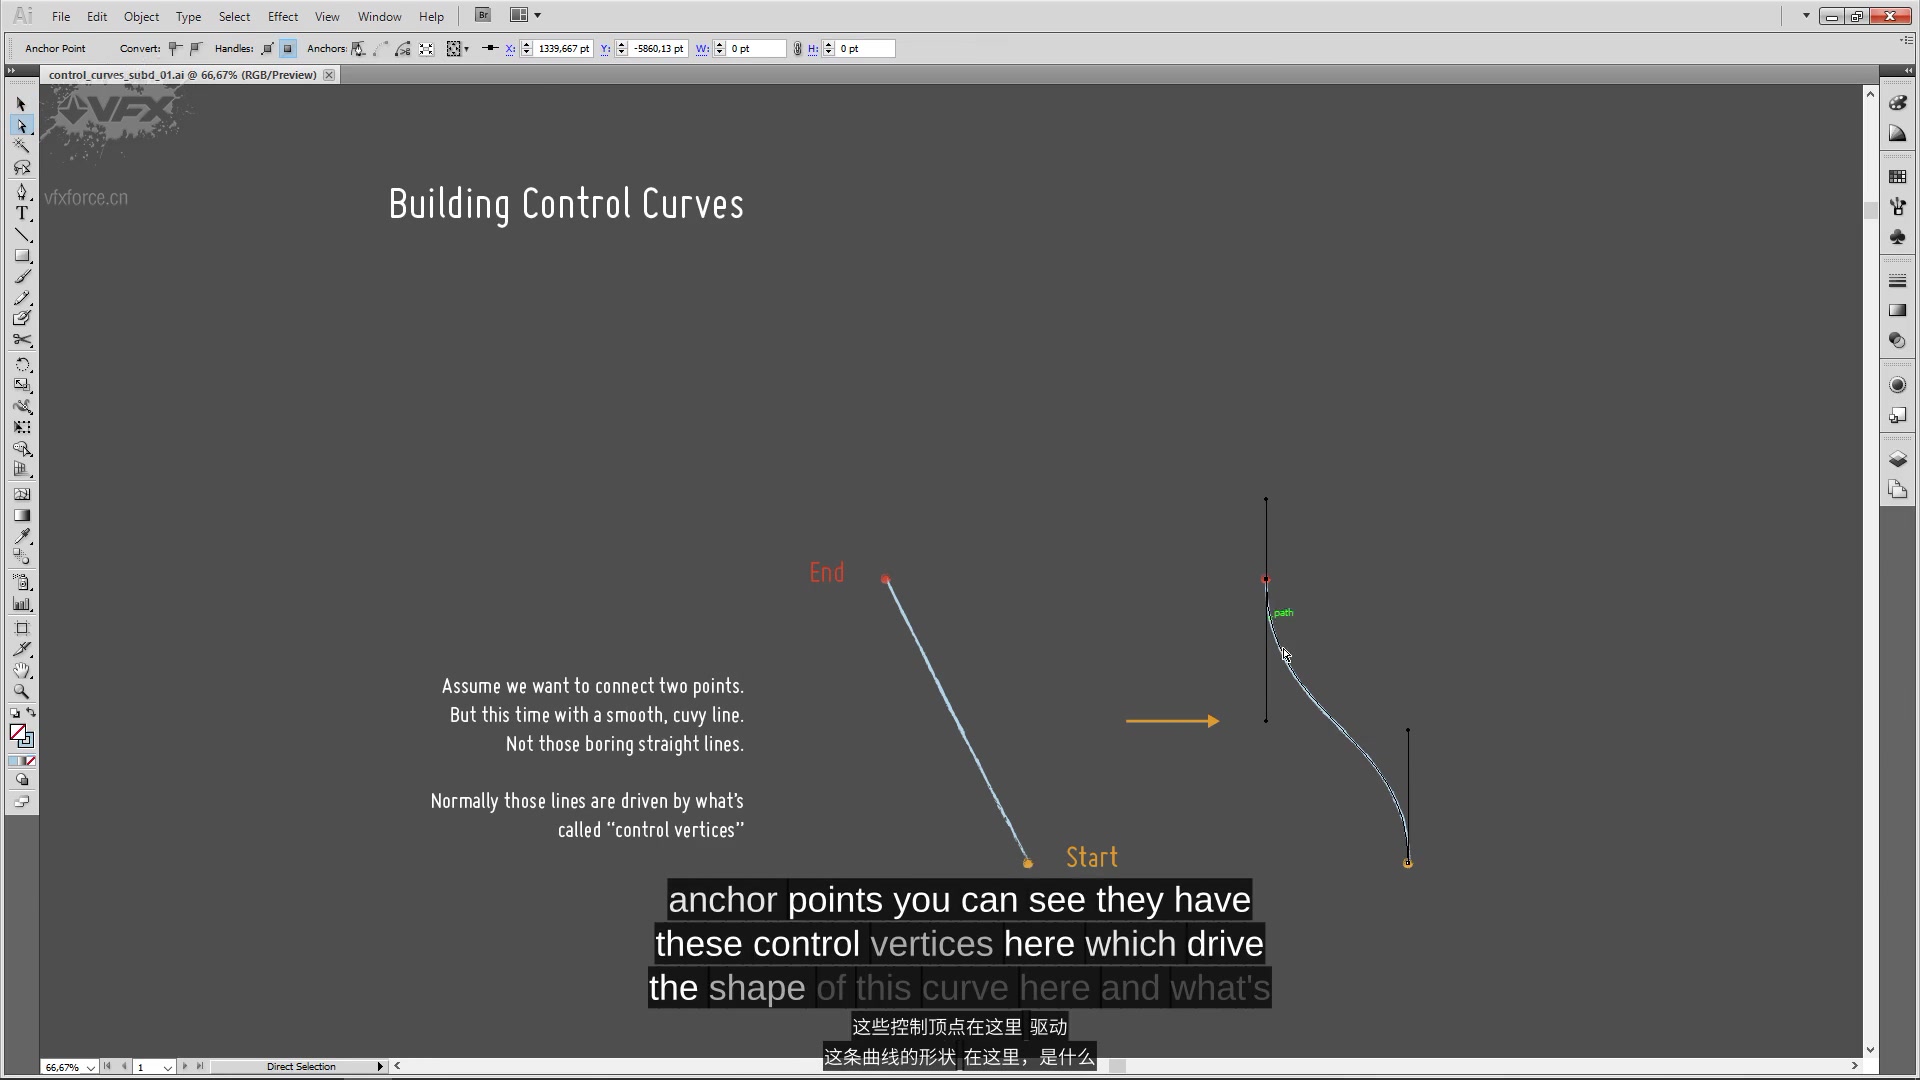Toggle the constrain width and height link

pos(797,48)
